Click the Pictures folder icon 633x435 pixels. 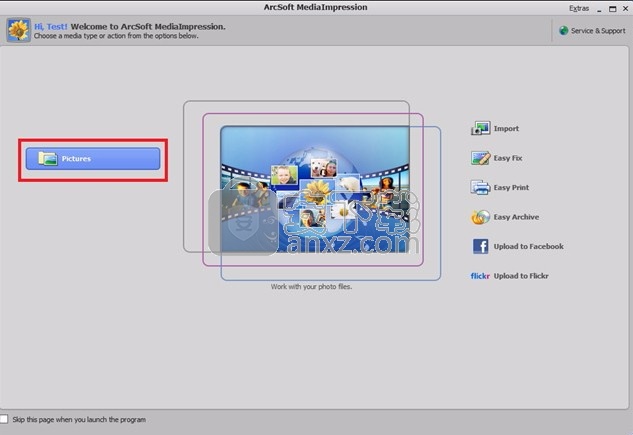coord(48,159)
